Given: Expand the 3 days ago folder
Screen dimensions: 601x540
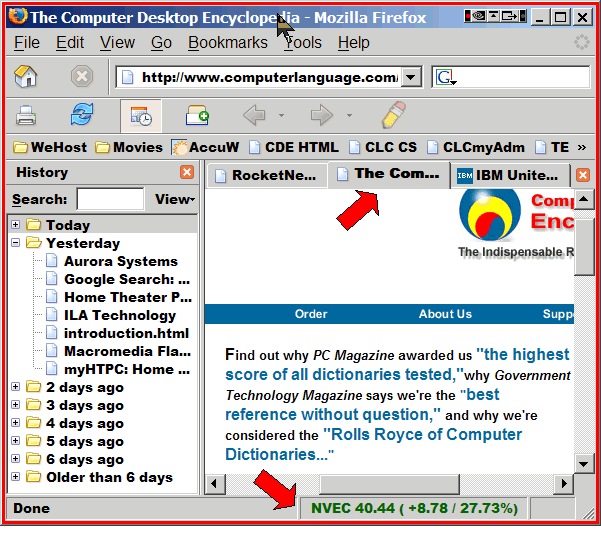Looking at the screenshot, I should point(16,405).
